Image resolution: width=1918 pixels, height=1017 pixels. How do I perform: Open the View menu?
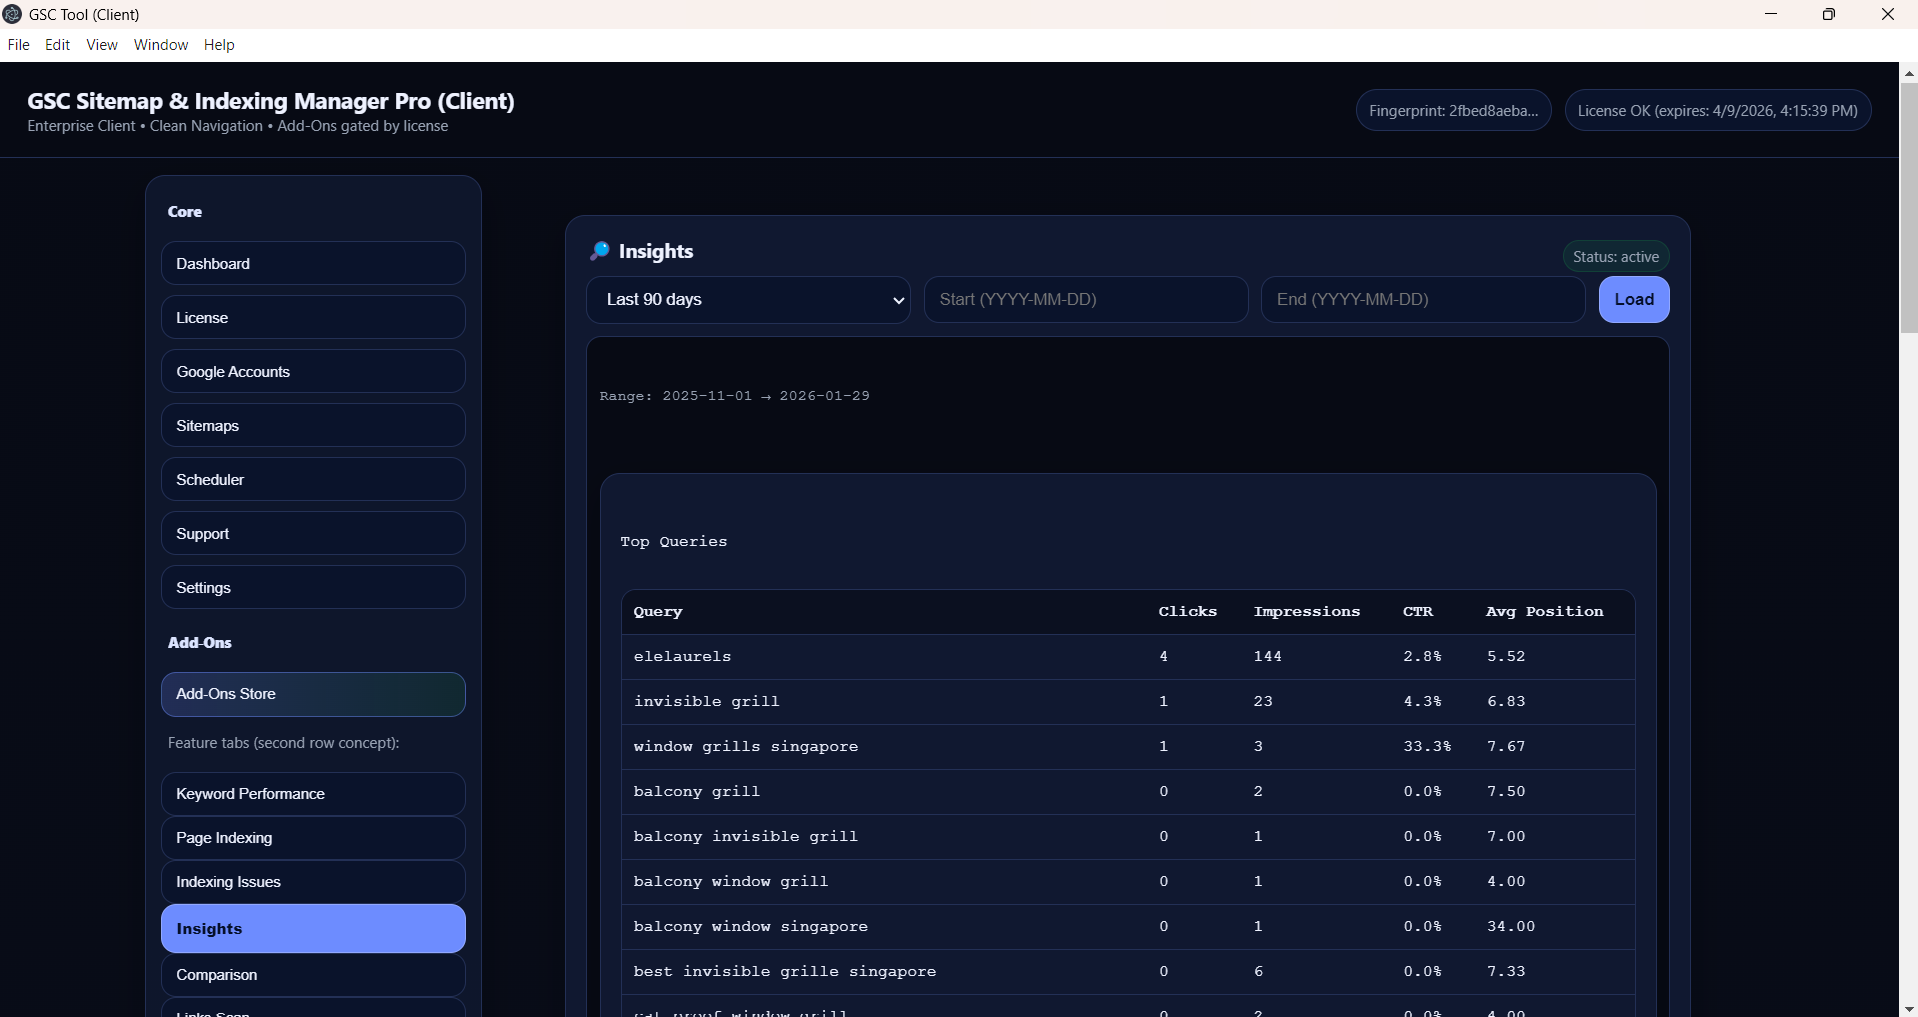click(102, 45)
